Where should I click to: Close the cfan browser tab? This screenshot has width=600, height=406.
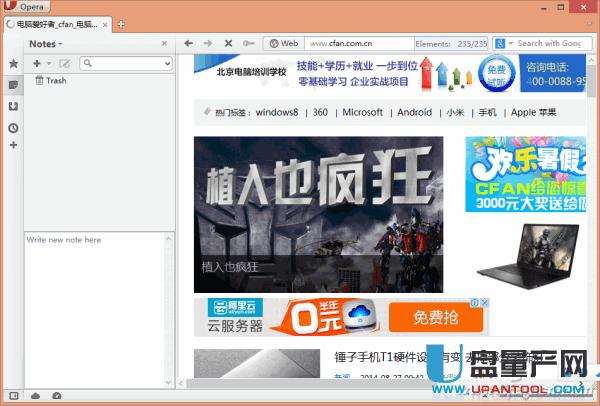105,25
